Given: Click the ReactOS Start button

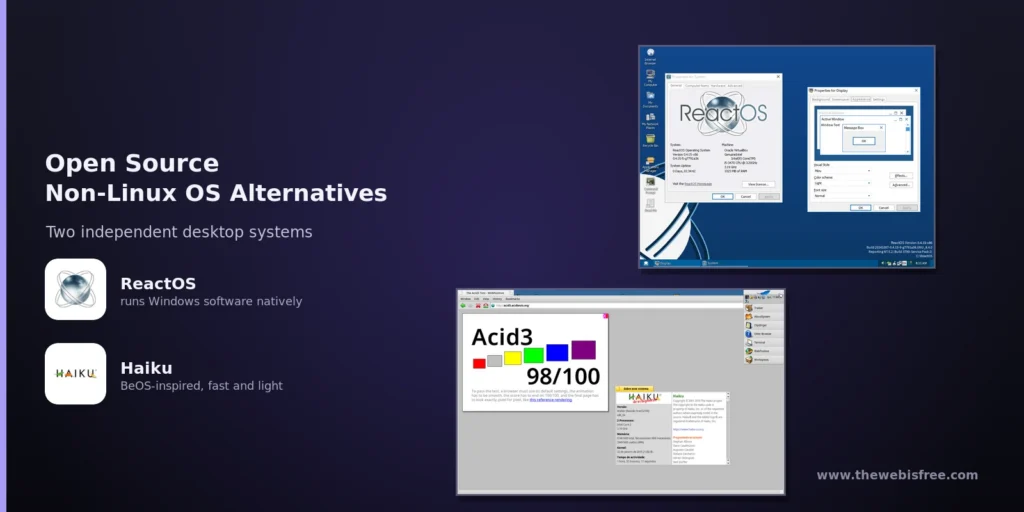Looking at the screenshot, I should 646,263.
